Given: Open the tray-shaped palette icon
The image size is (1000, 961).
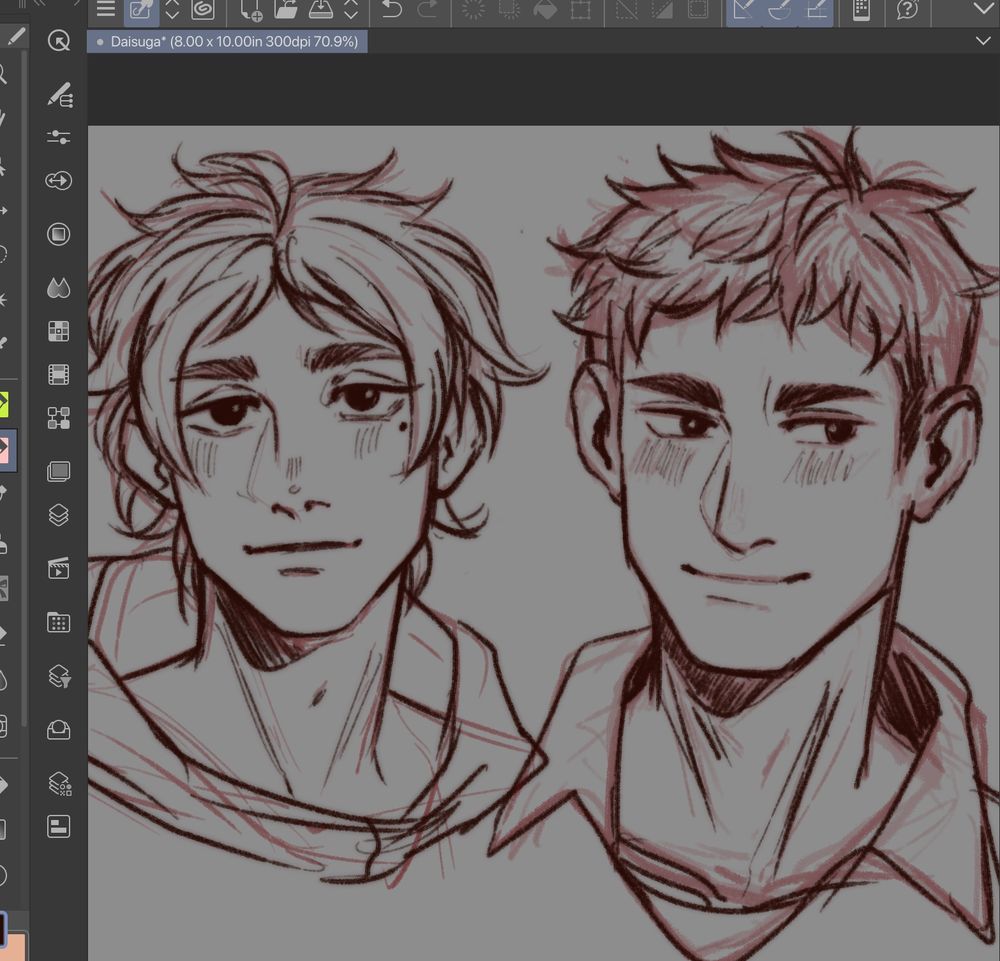Looking at the screenshot, I should click(59, 729).
